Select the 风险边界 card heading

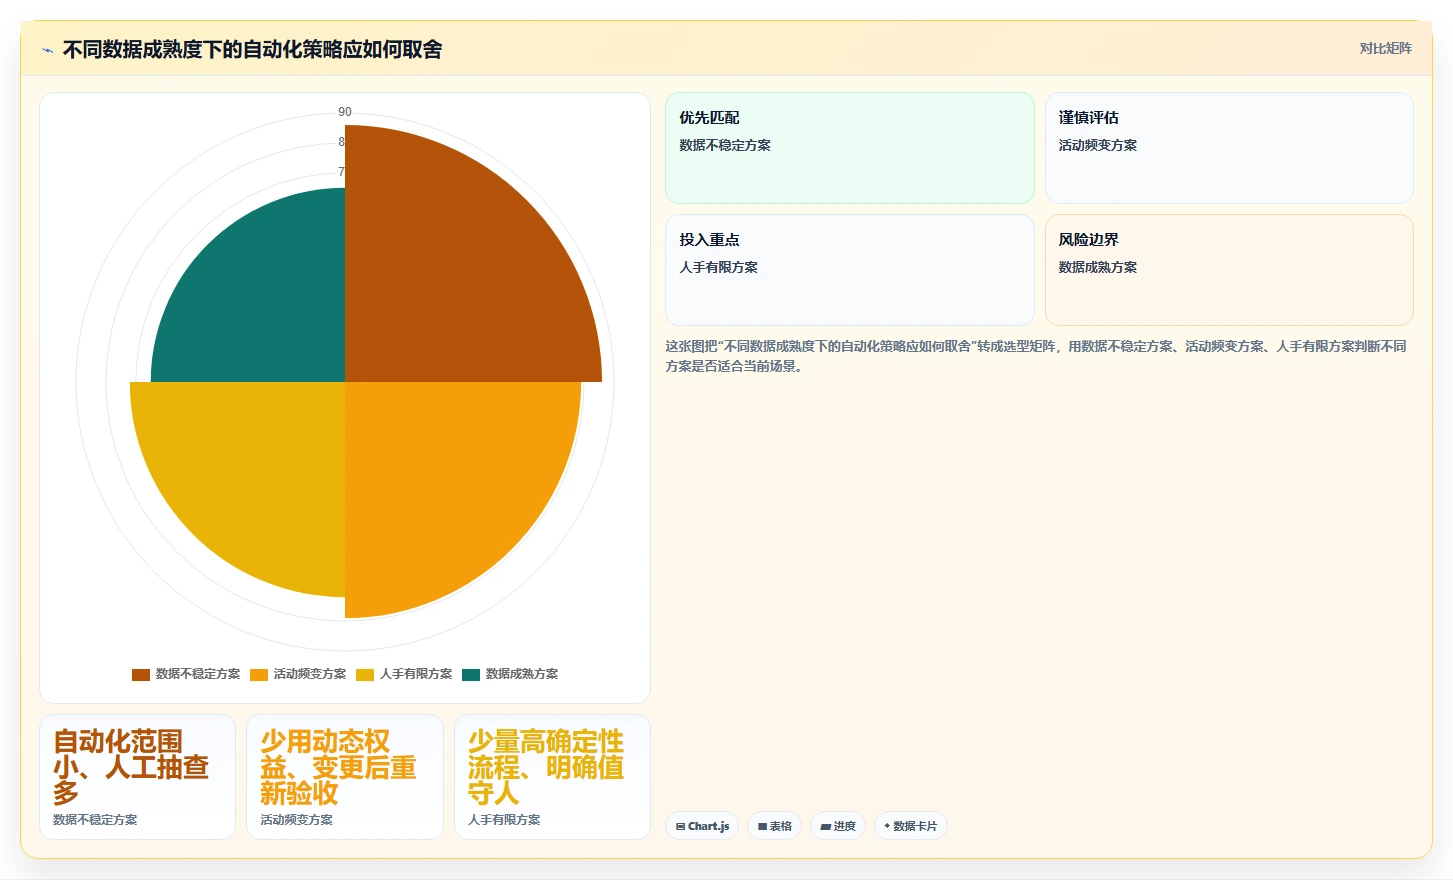click(1088, 239)
